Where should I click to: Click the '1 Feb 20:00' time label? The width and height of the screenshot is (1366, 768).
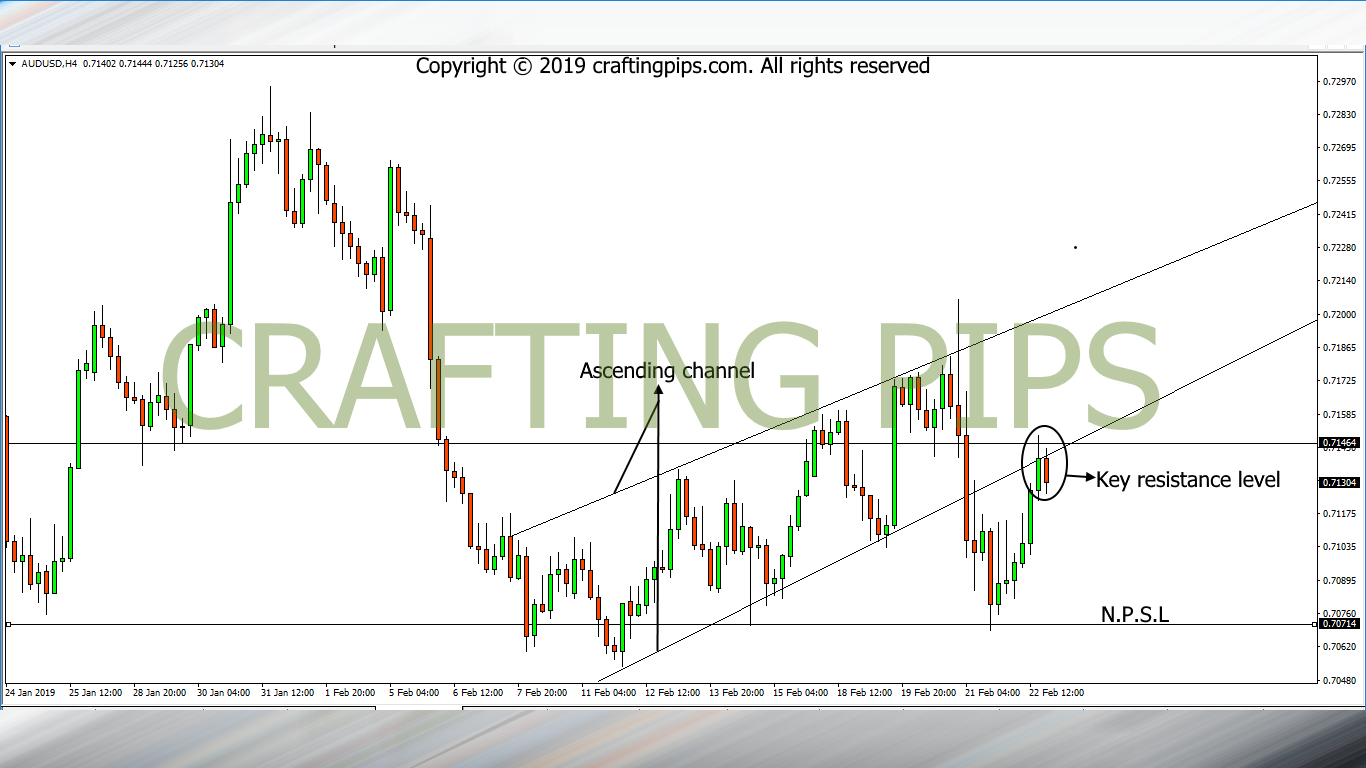[x=352, y=692]
